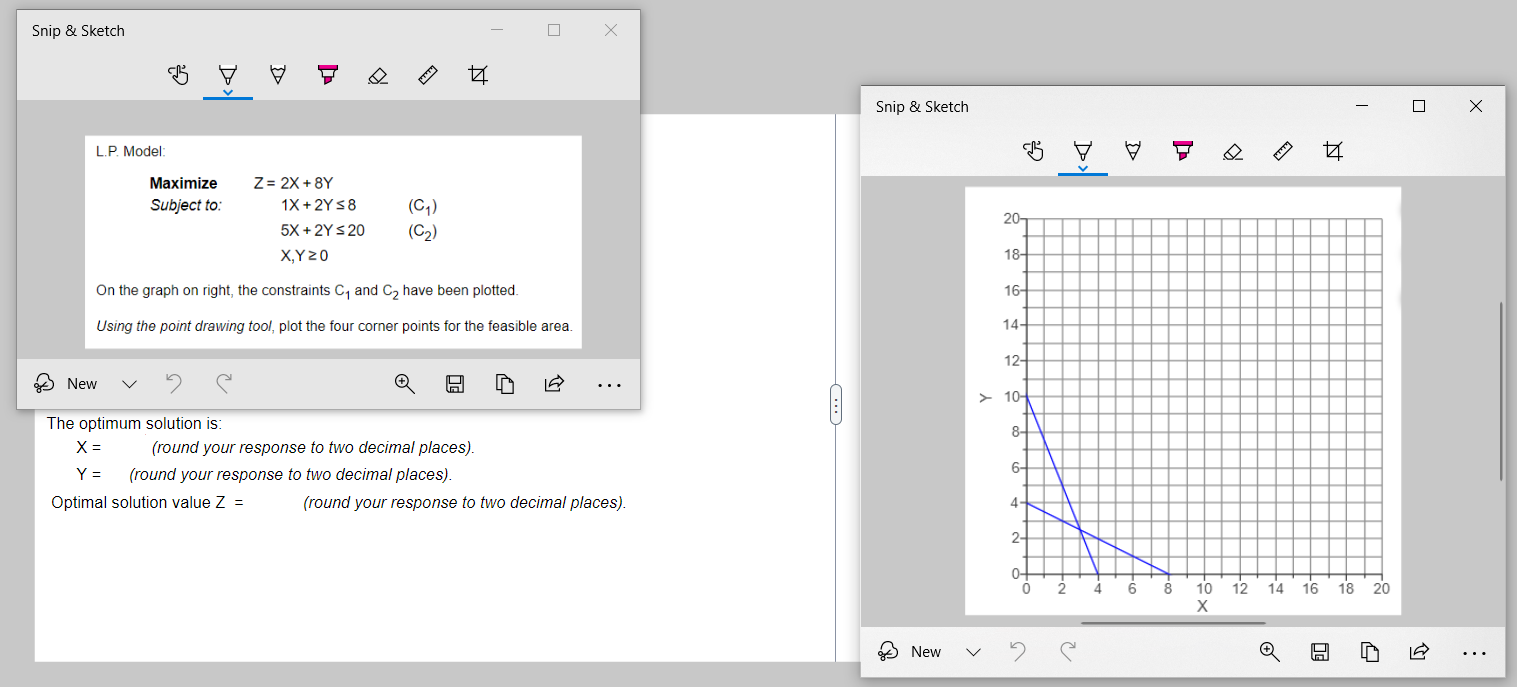Click the Save icon in the left window
Image resolution: width=1517 pixels, height=687 pixels.
[x=455, y=383]
